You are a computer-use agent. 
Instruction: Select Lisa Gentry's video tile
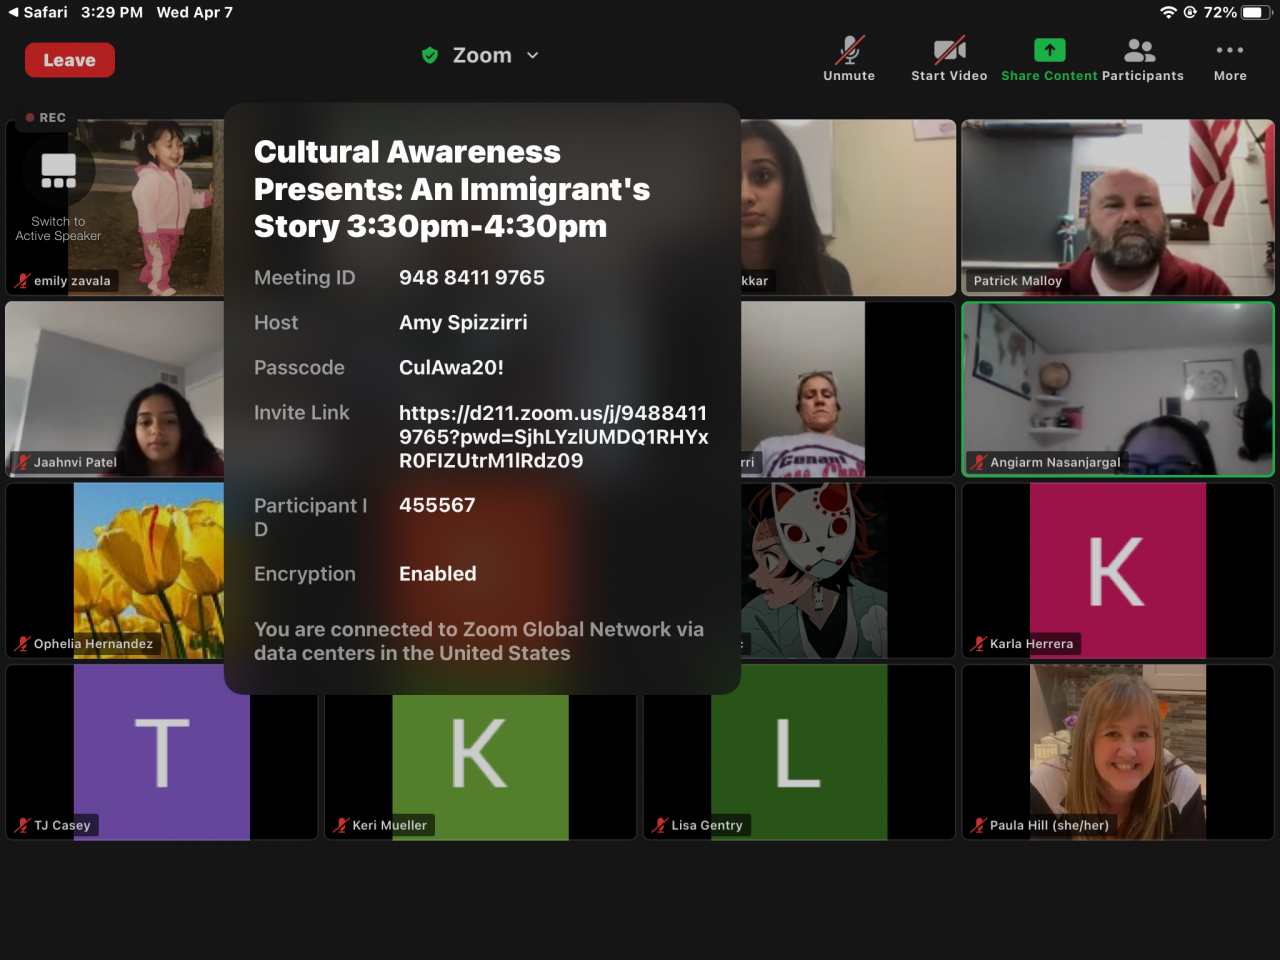[799, 752]
